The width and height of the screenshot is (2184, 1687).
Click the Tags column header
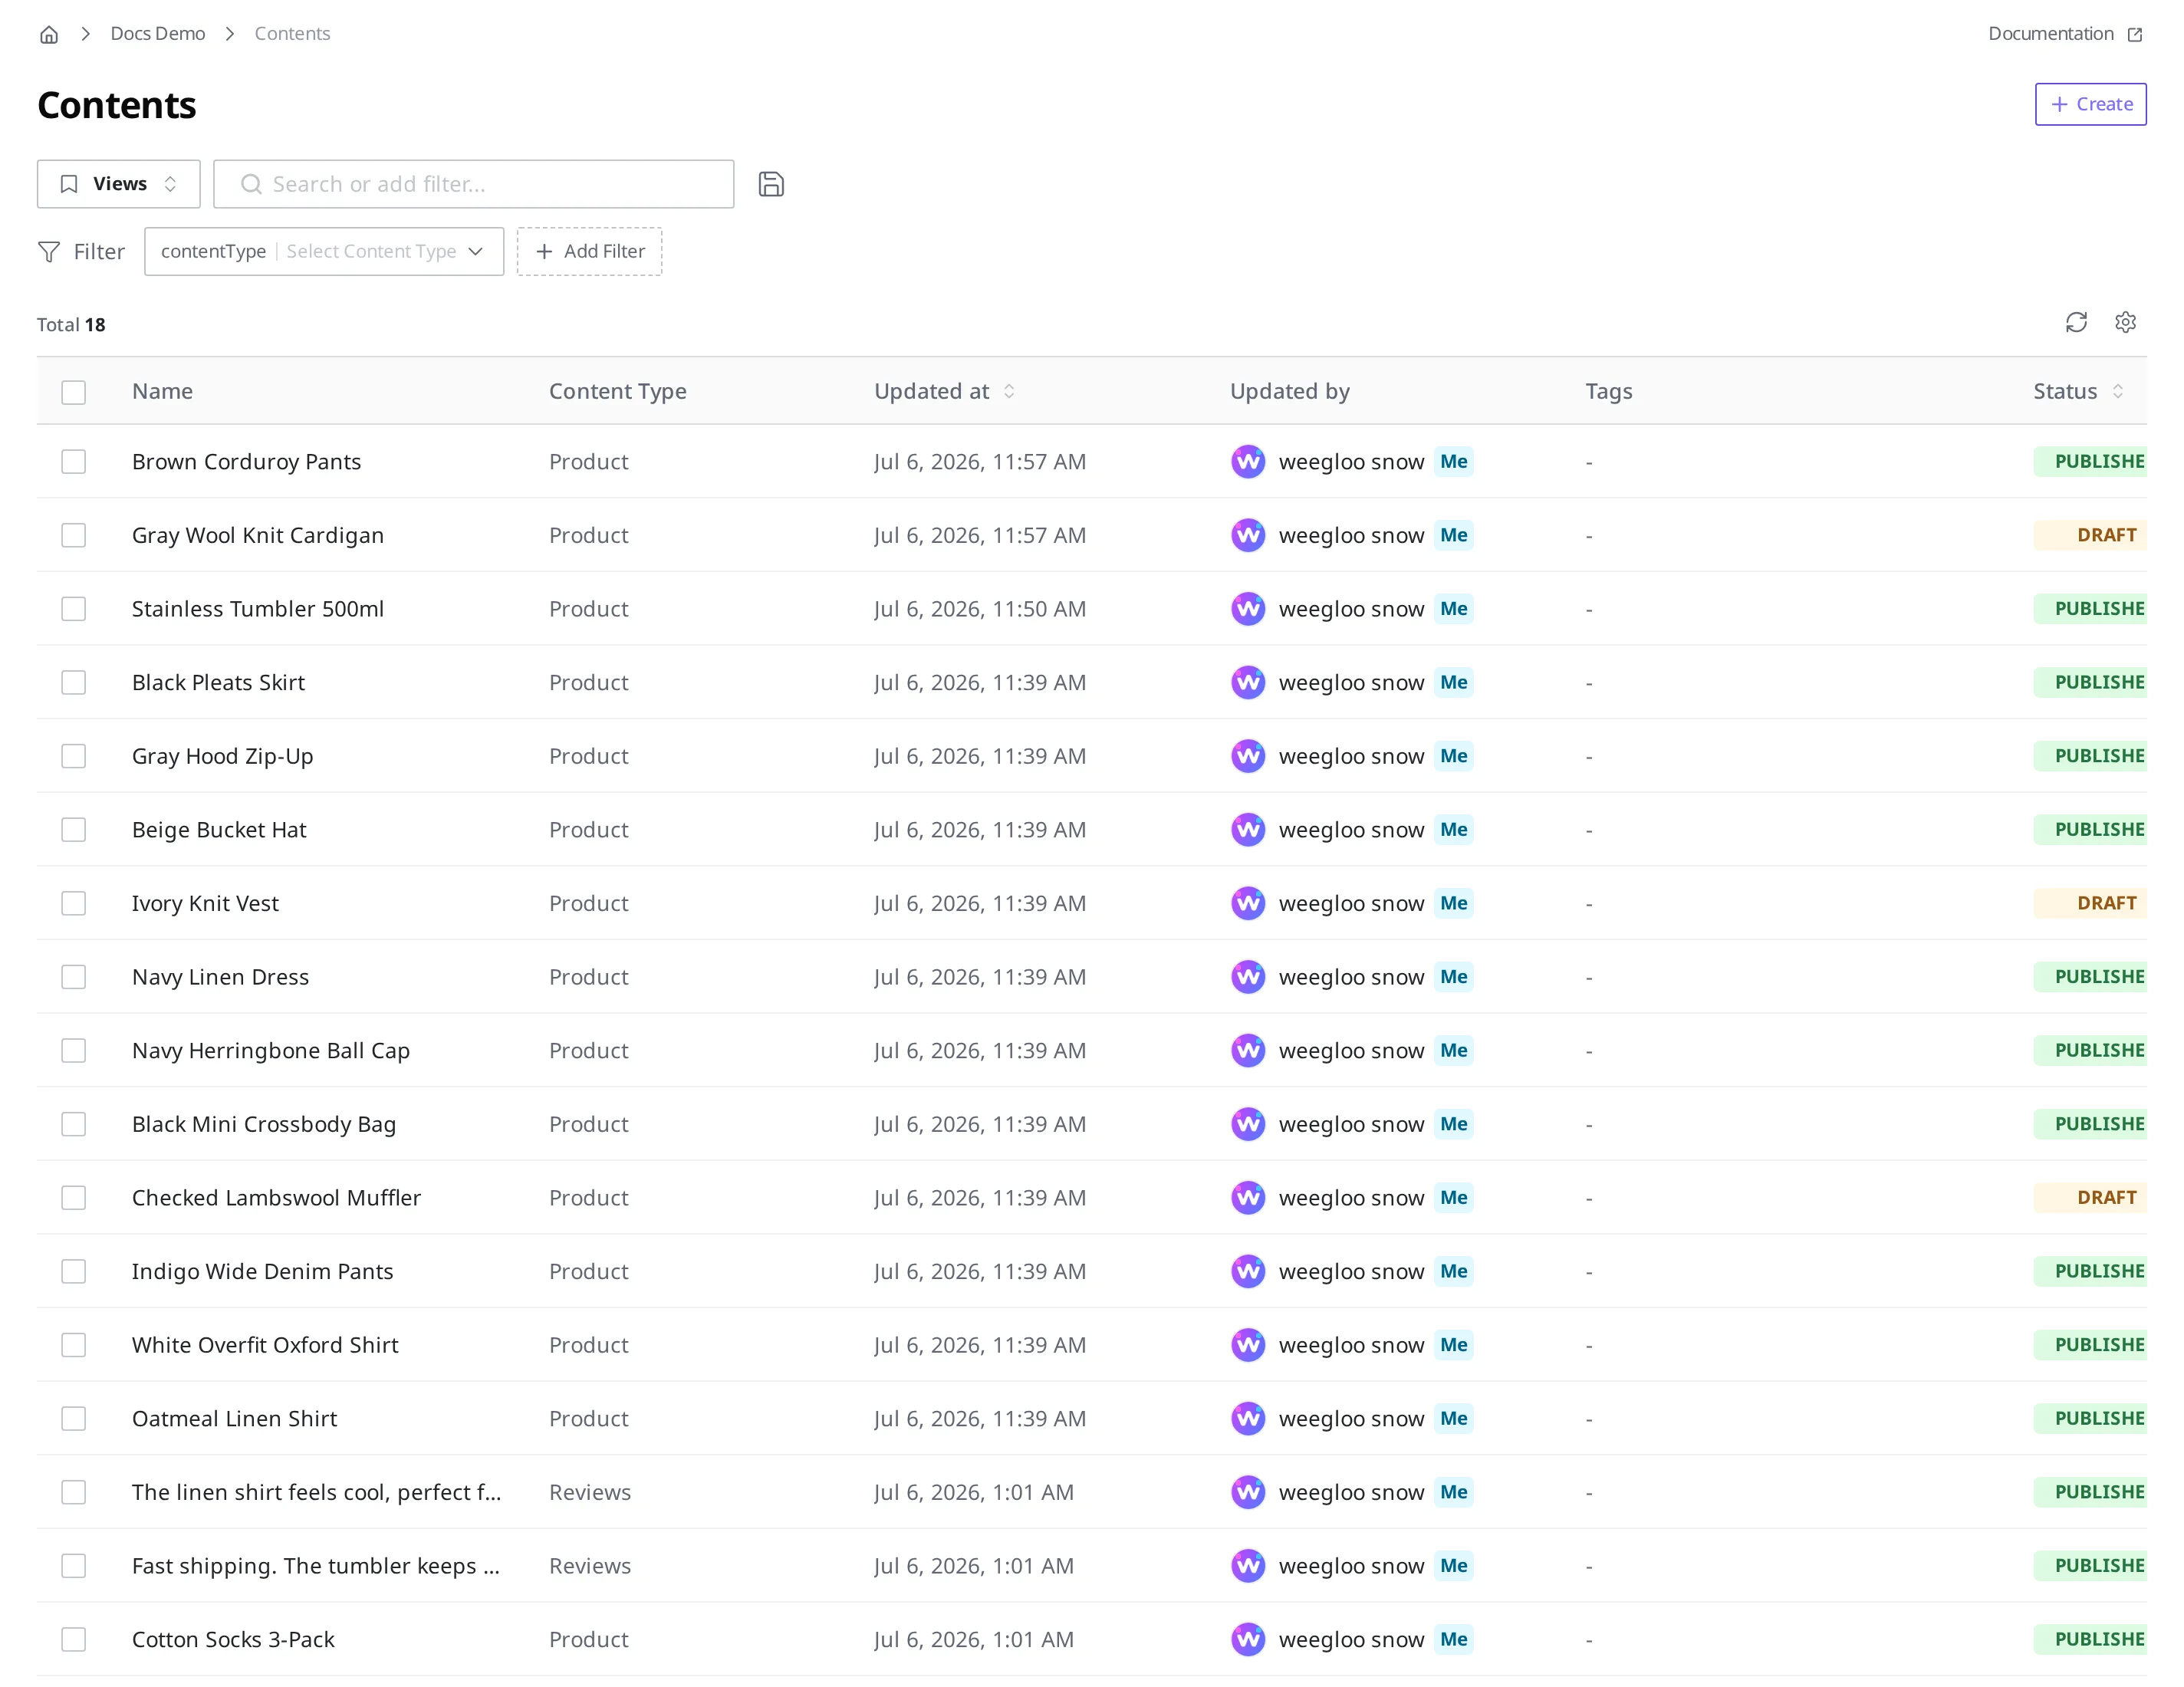[1609, 392]
